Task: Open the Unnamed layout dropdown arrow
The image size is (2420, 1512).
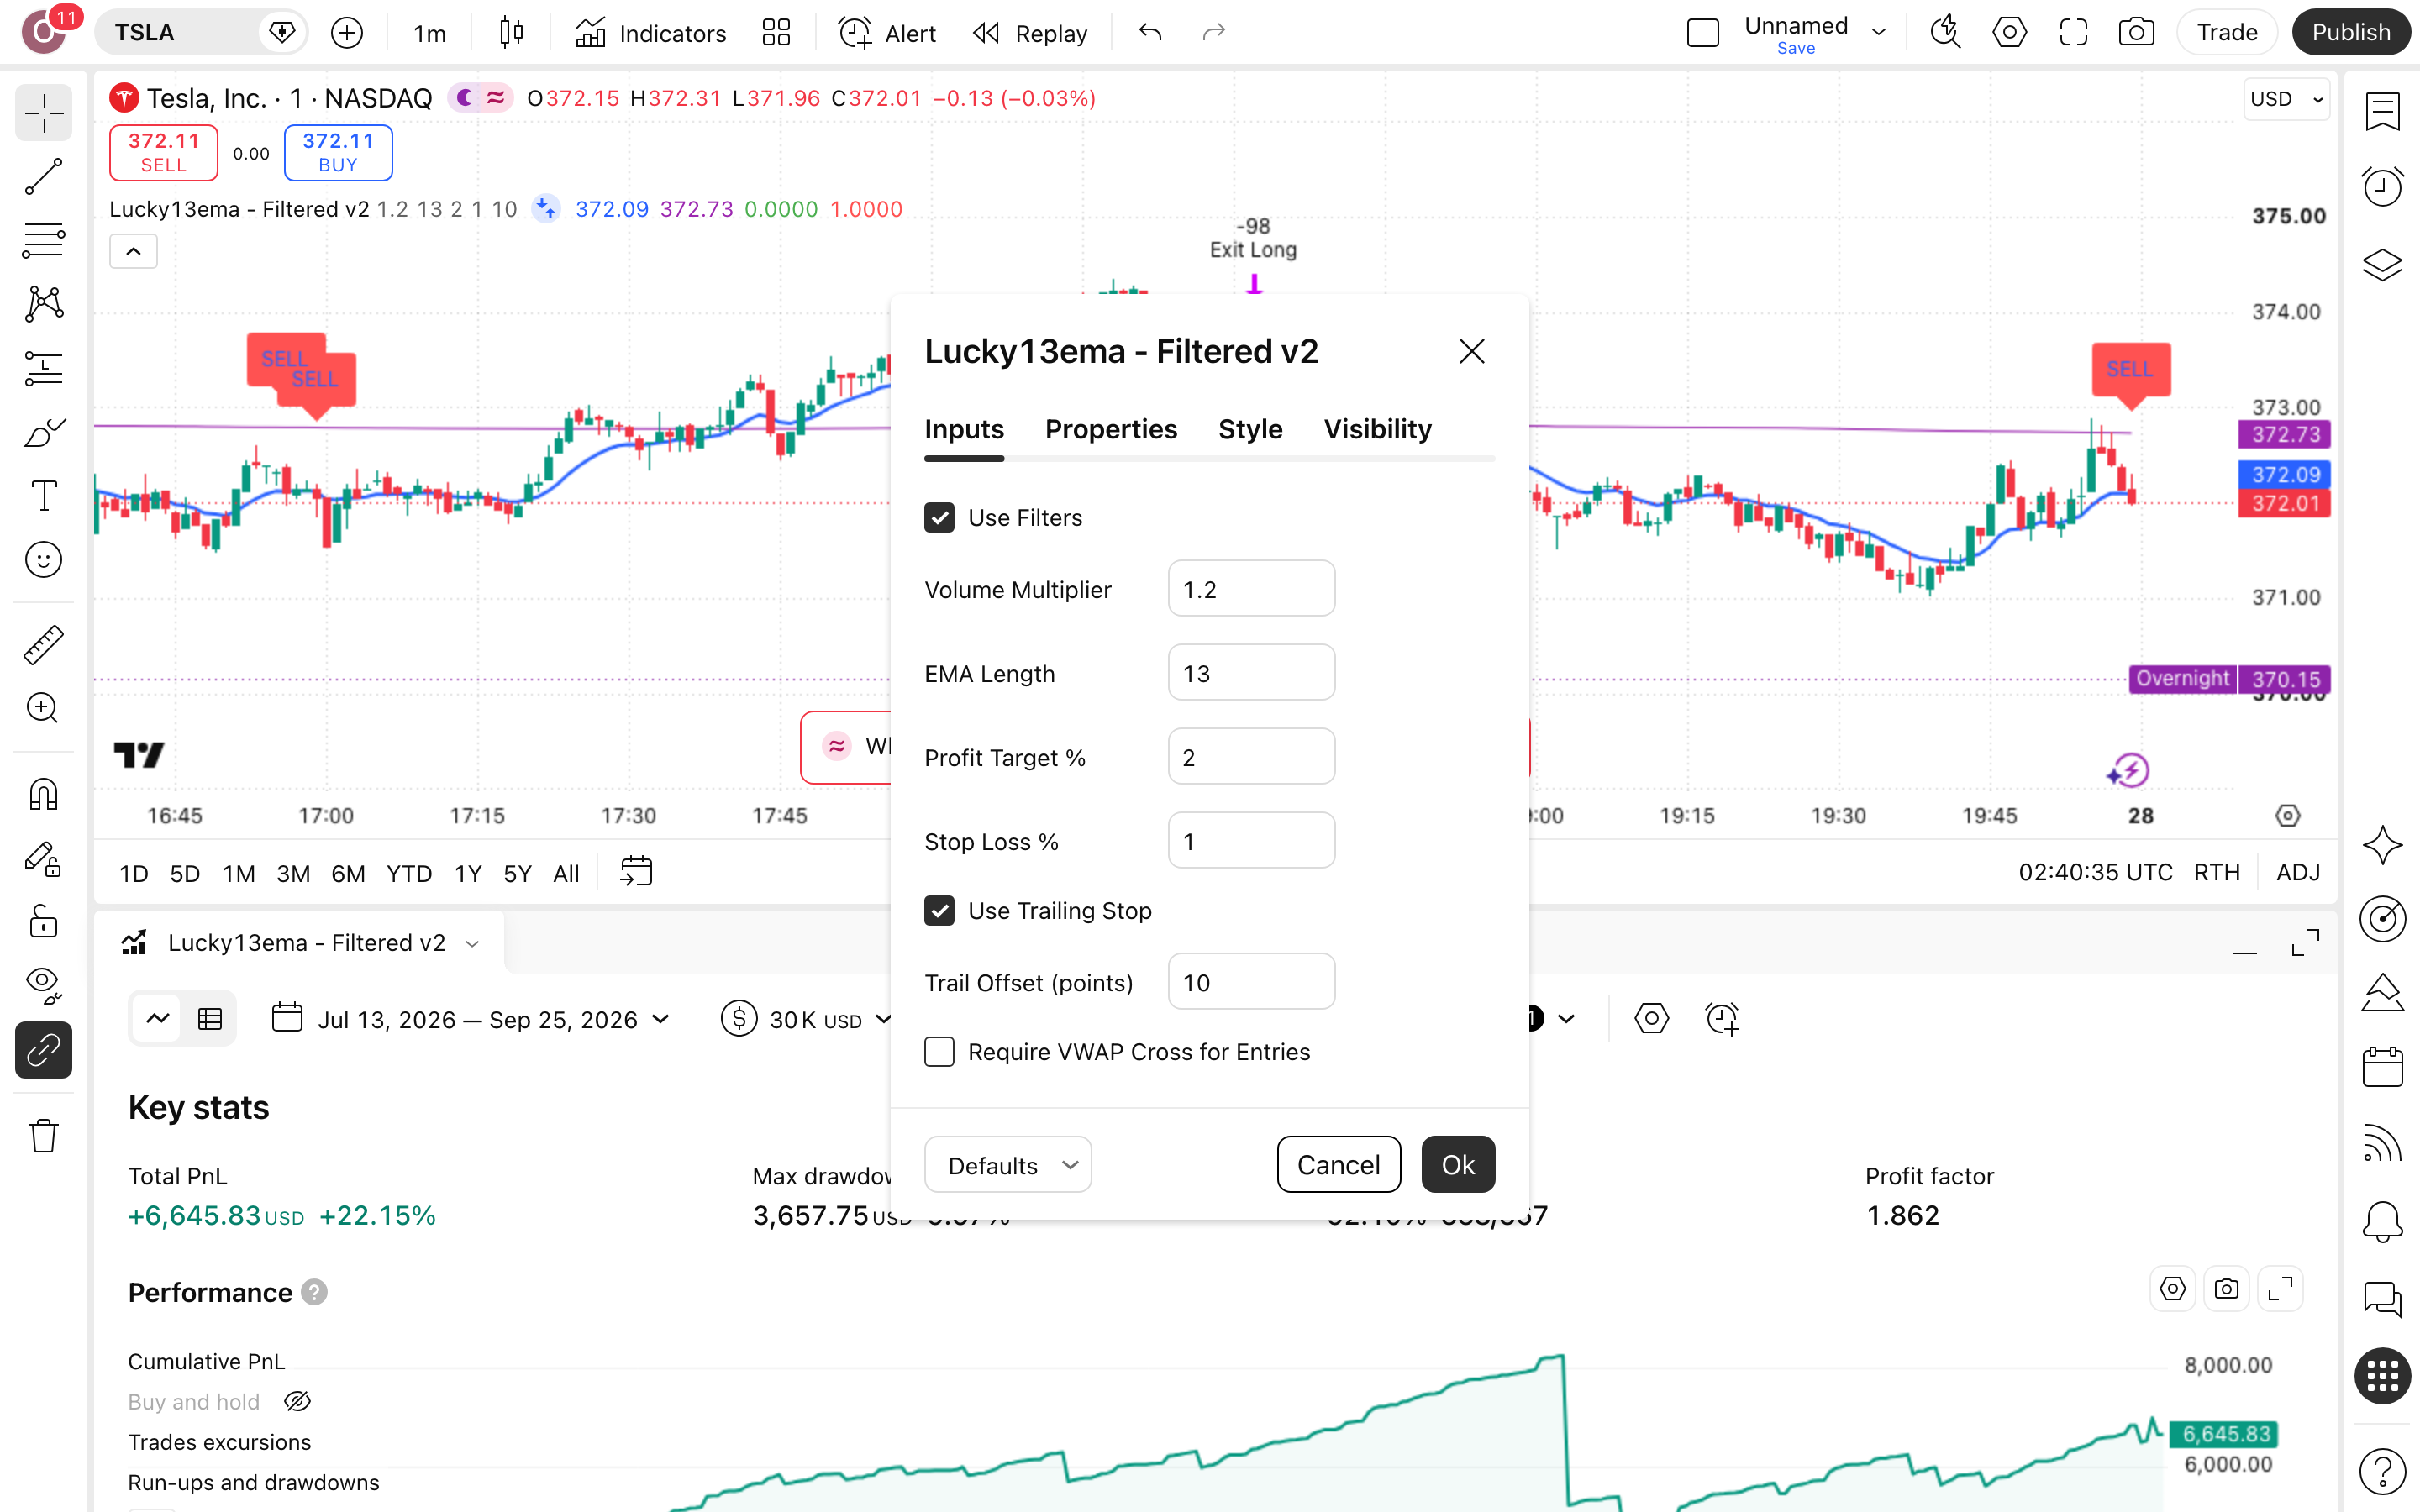Action: 1879,32
